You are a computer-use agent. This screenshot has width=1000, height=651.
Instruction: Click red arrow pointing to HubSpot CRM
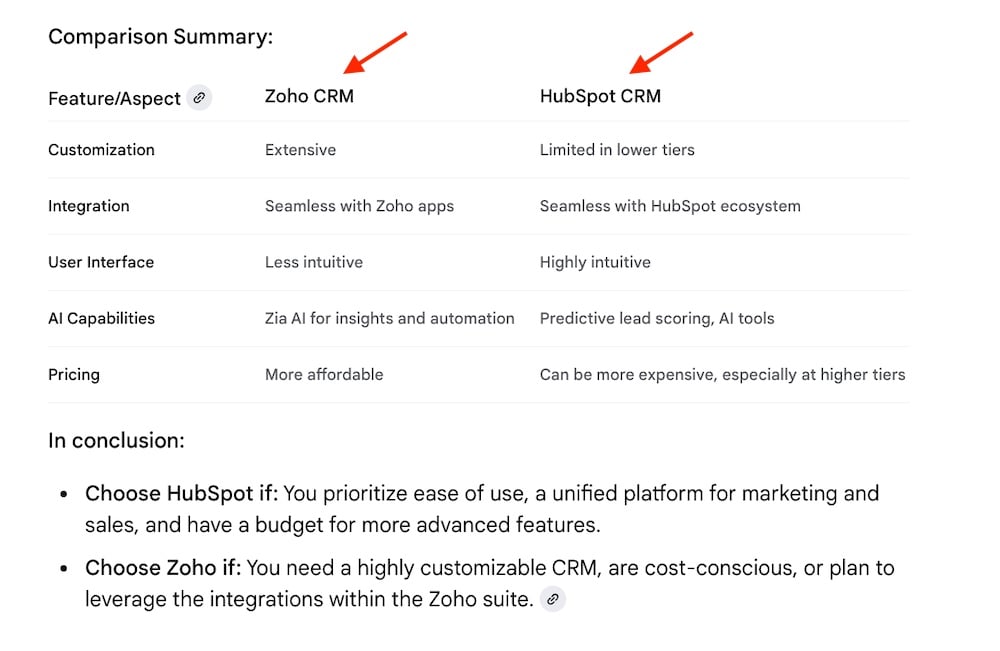click(x=661, y=52)
